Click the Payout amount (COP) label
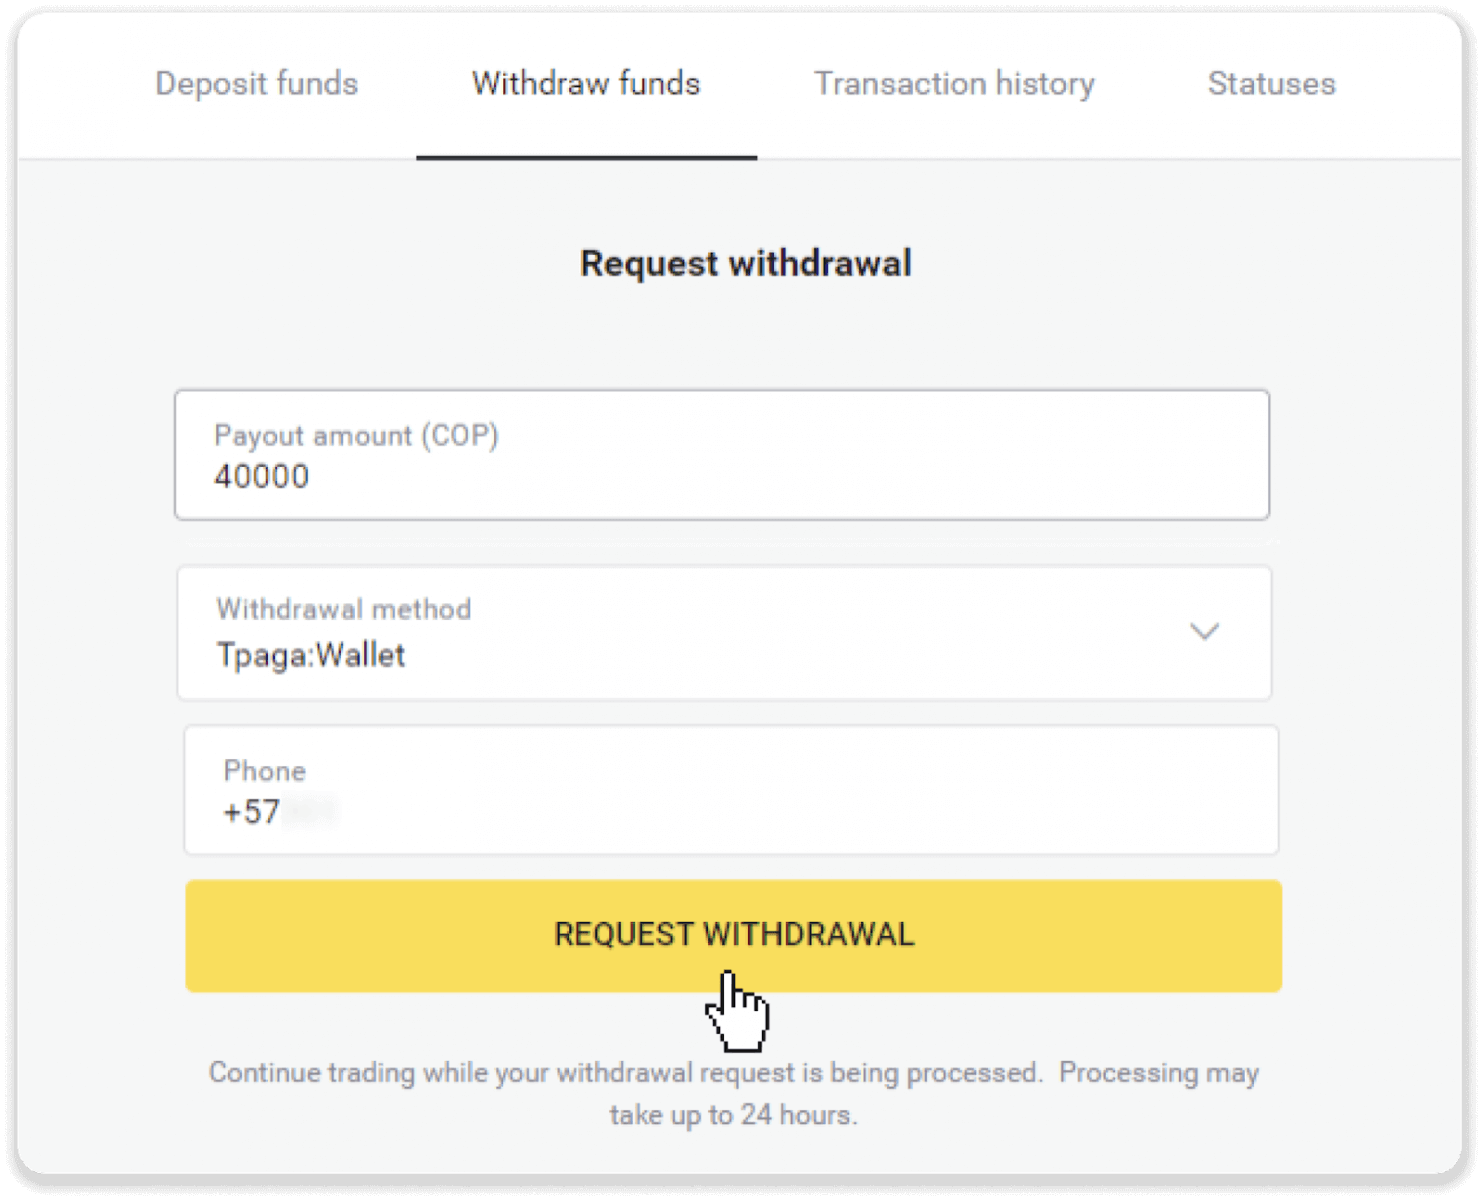Image resolution: width=1483 pixels, height=1200 pixels. click(356, 434)
